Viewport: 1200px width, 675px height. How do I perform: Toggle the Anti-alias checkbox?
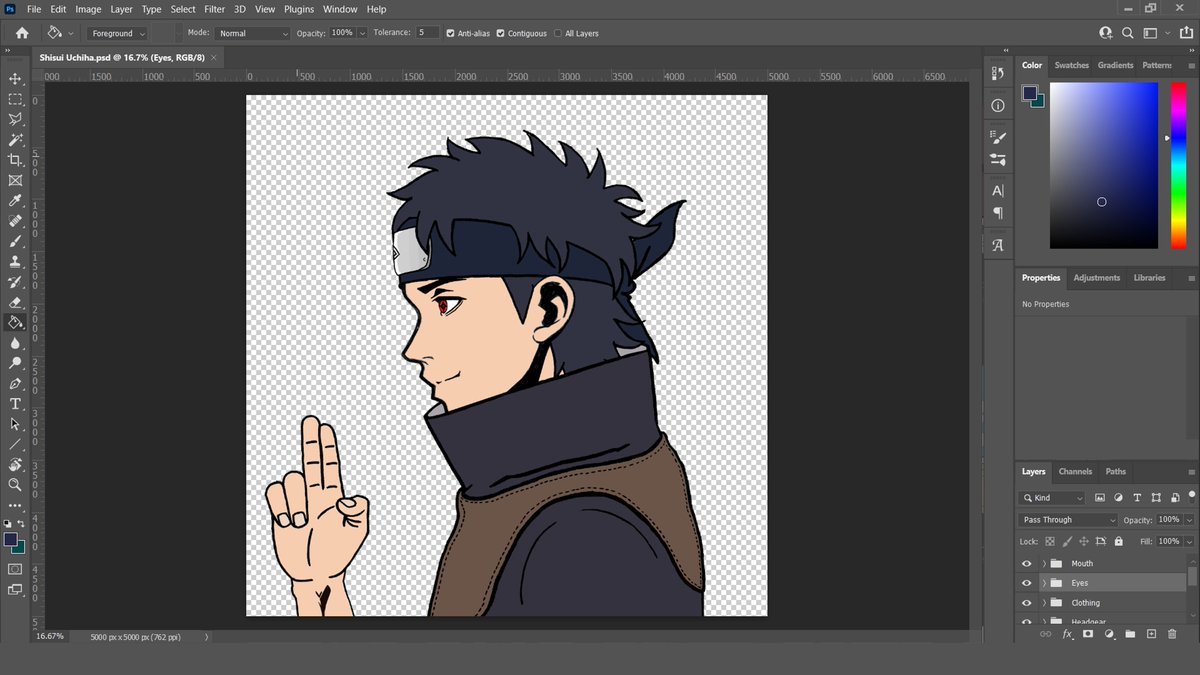click(x=450, y=33)
